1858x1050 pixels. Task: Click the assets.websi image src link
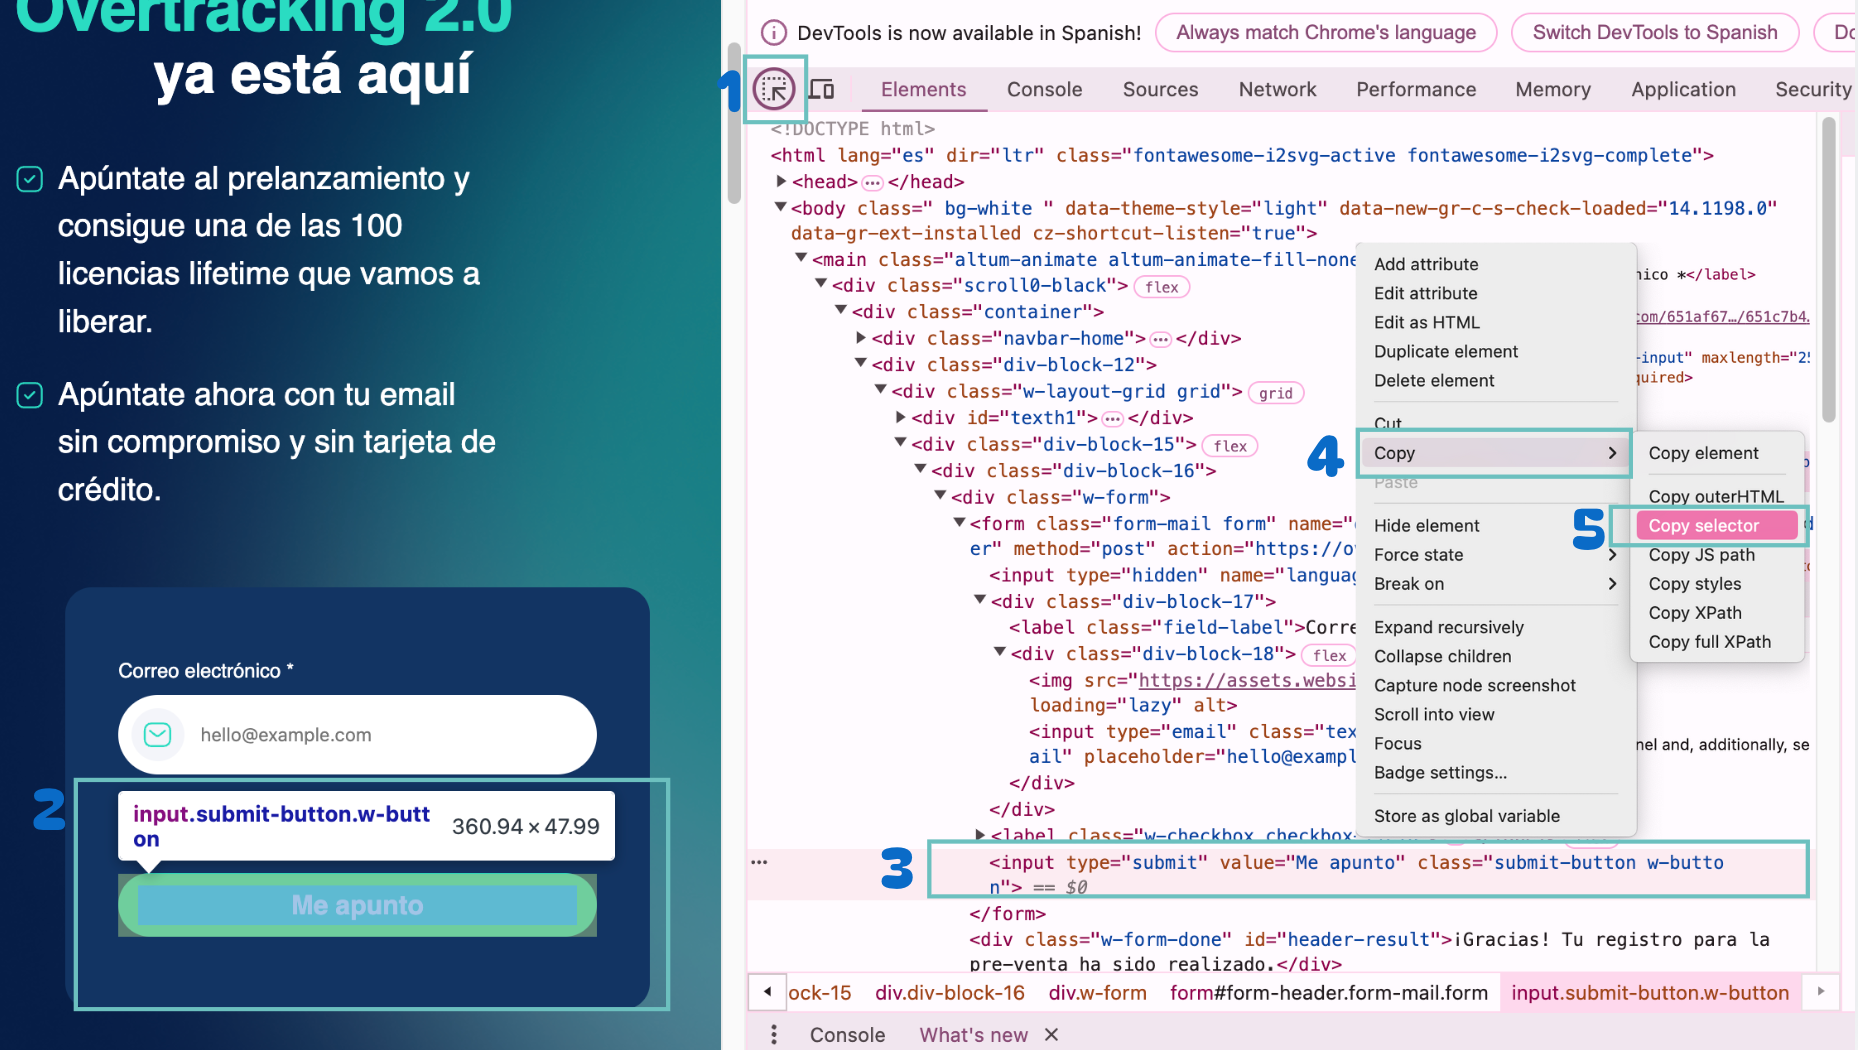1247,680
